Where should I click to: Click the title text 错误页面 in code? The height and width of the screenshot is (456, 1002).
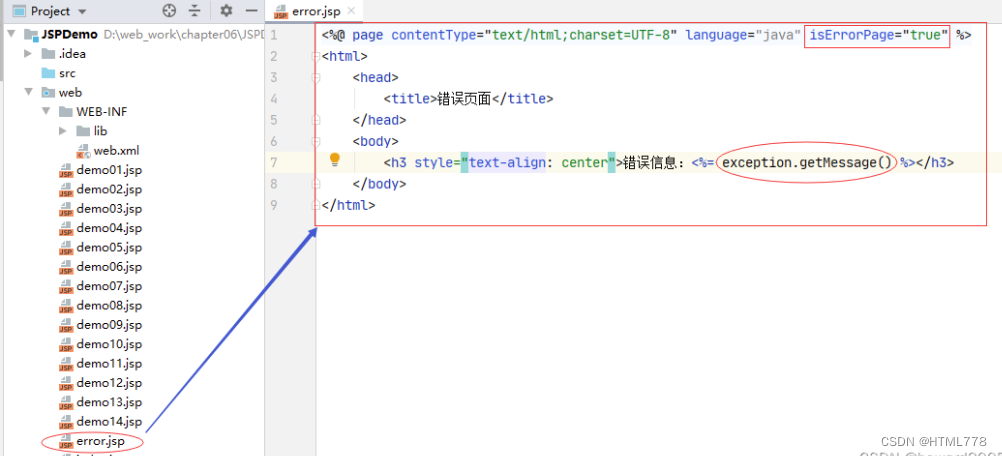pyautogui.click(x=464, y=98)
